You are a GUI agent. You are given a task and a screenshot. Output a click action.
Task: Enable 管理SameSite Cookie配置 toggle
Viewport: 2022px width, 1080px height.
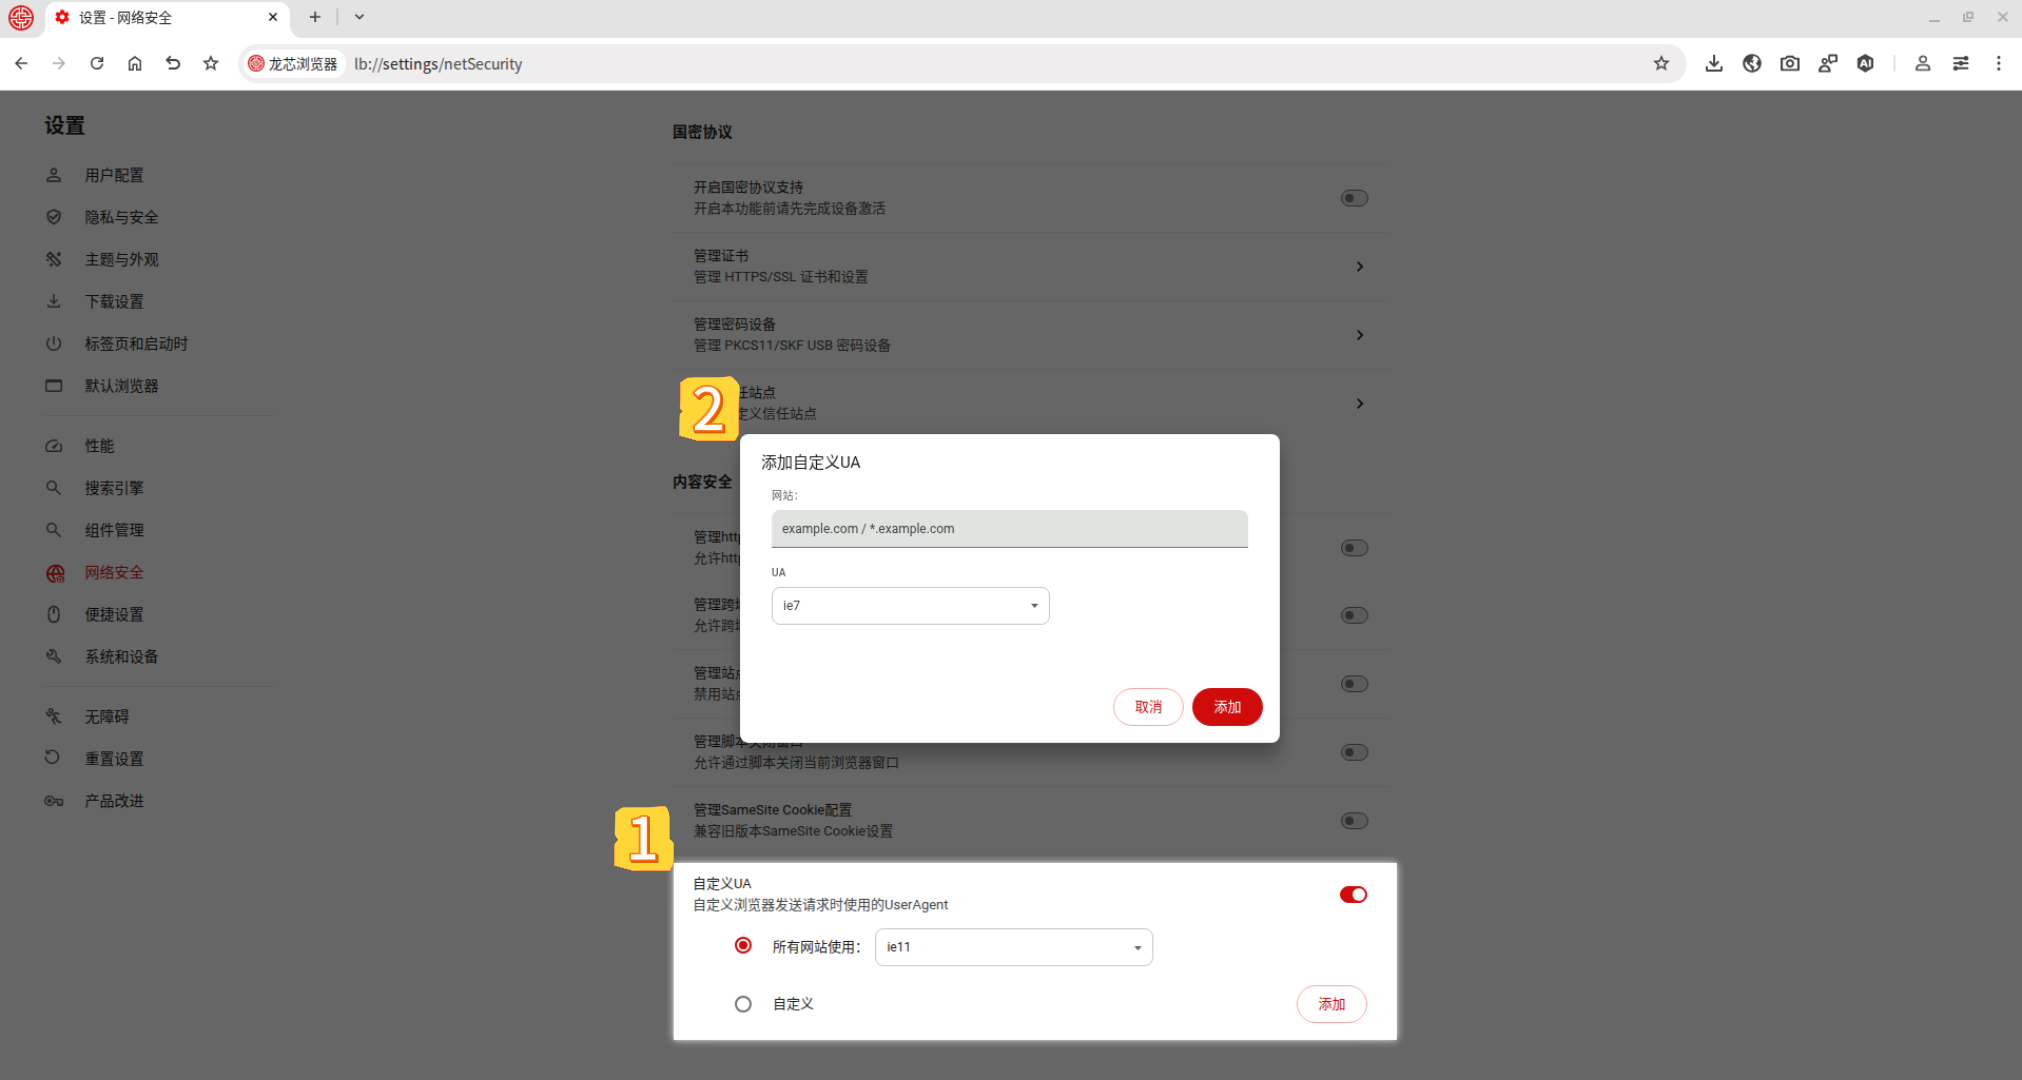pos(1354,821)
